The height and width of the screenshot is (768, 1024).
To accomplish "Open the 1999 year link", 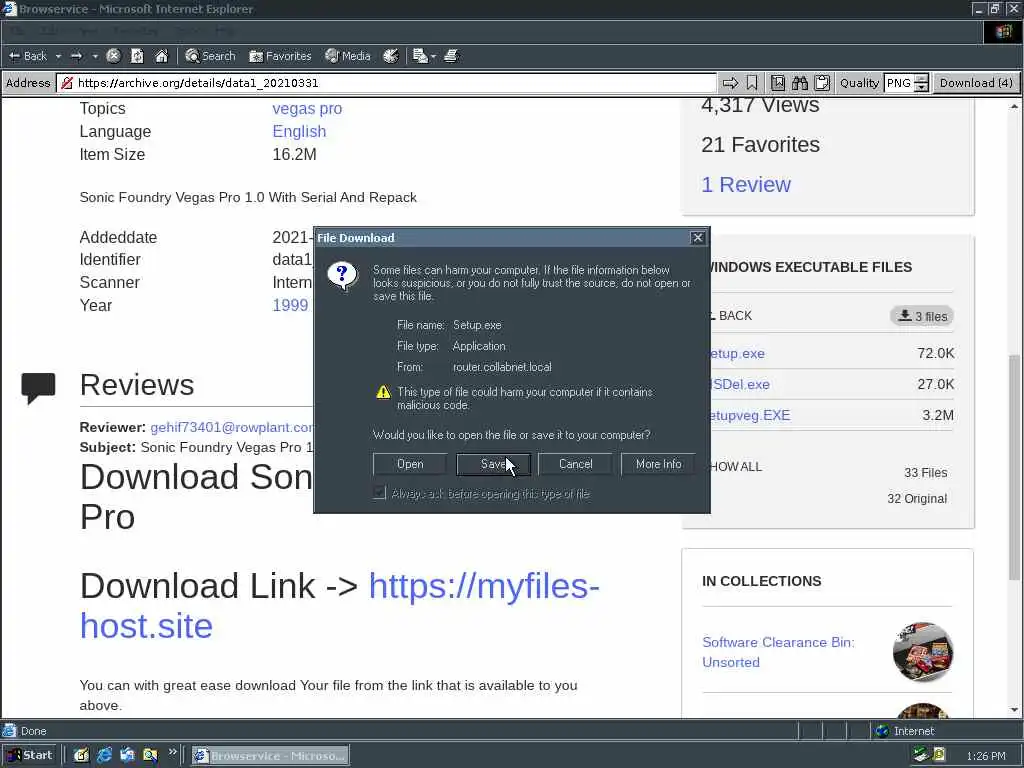I will tap(290, 305).
